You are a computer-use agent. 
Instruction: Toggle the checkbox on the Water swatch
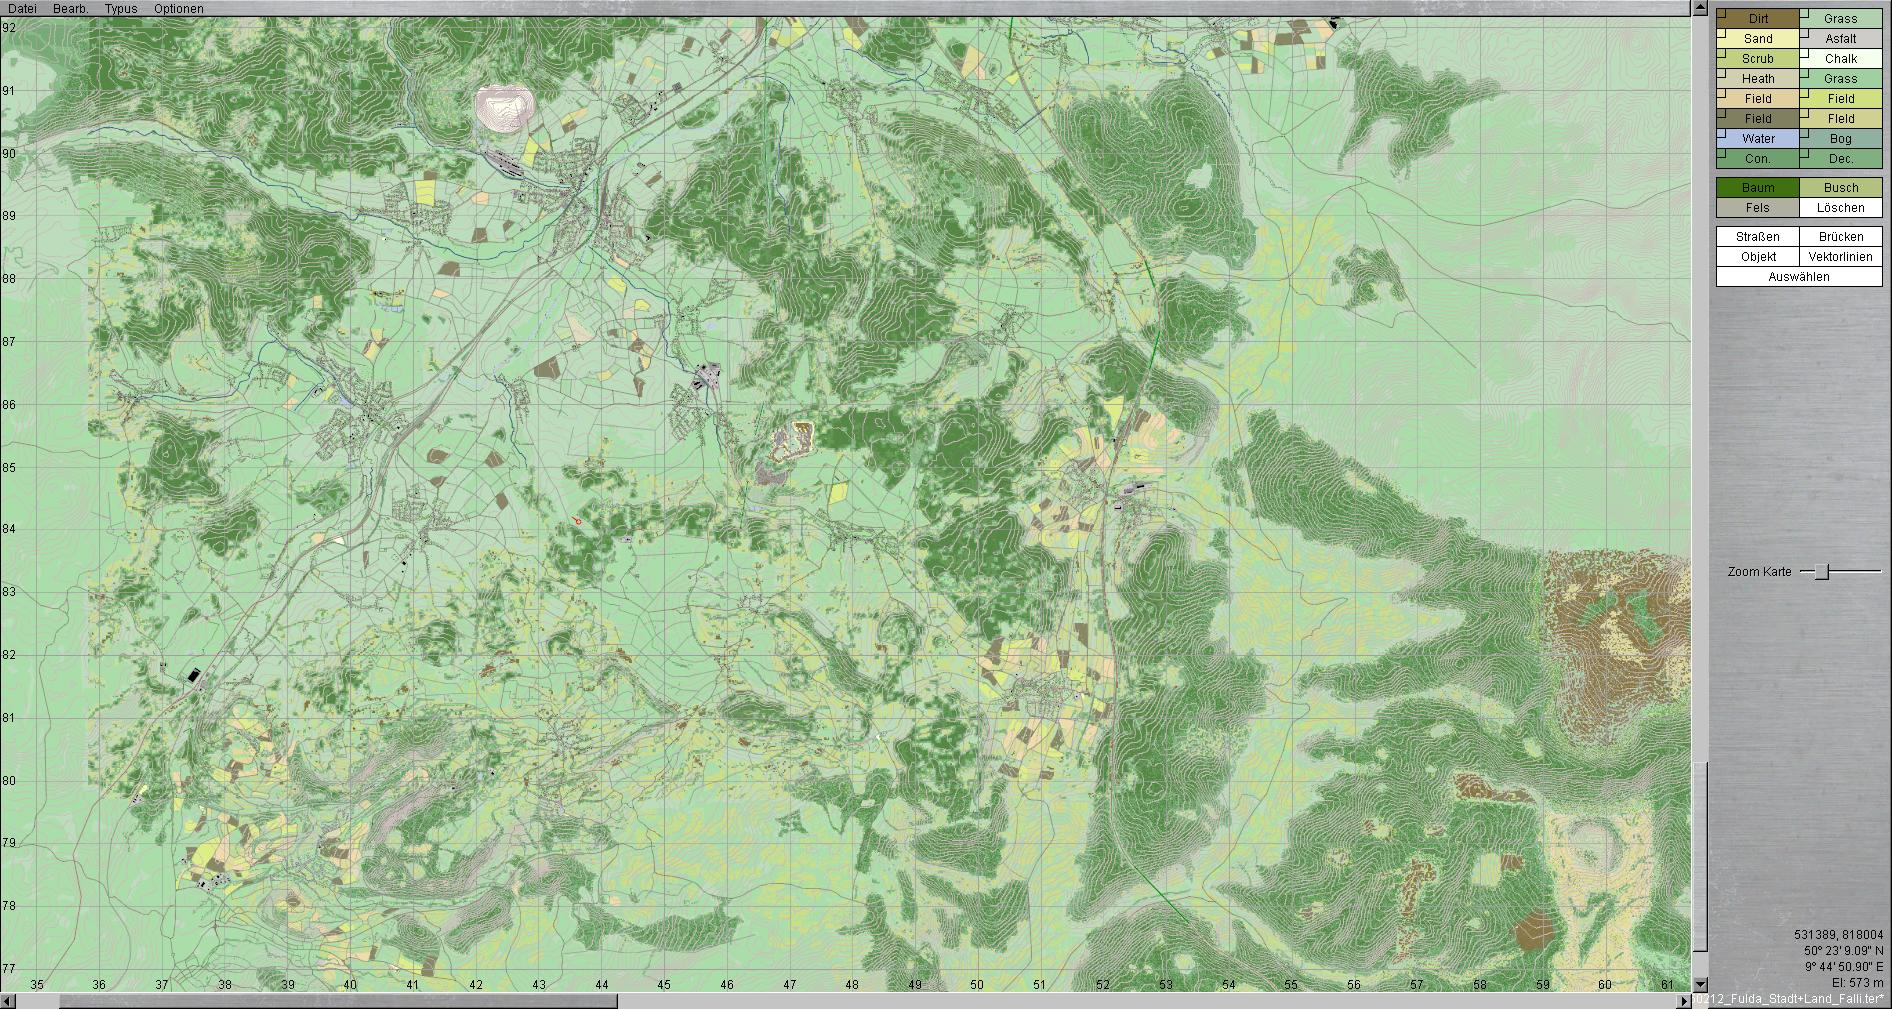(1722, 133)
